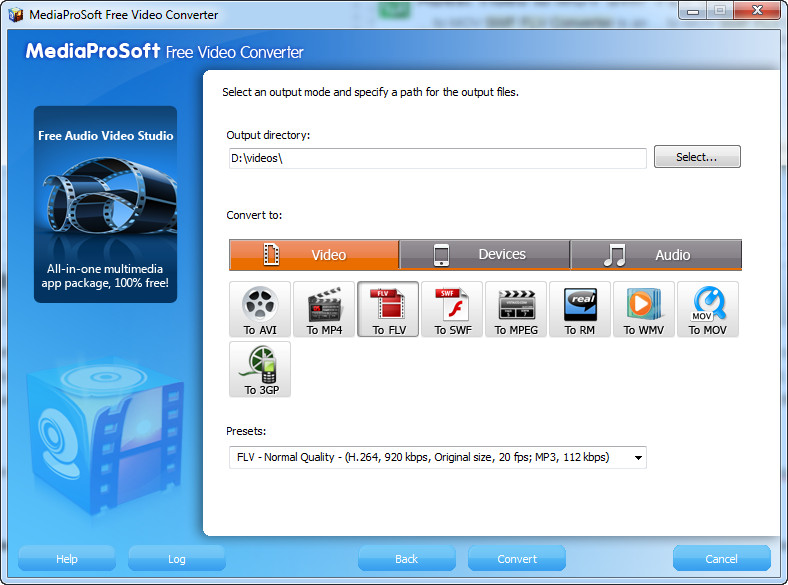This screenshot has height=585, width=788.
Task: Select the To RM RealMedia icon
Action: click(x=580, y=309)
